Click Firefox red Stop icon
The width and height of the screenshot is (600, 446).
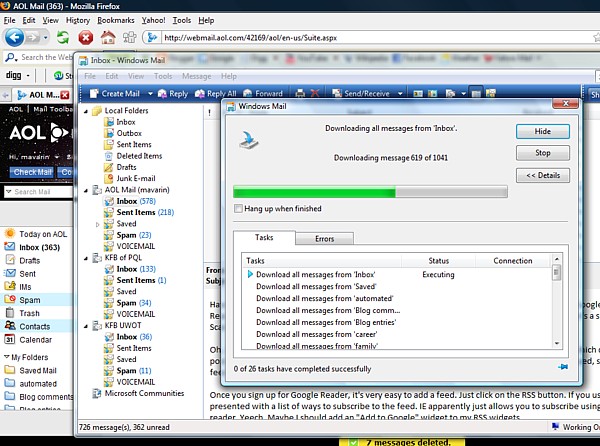pyautogui.click(x=86, y=37)
